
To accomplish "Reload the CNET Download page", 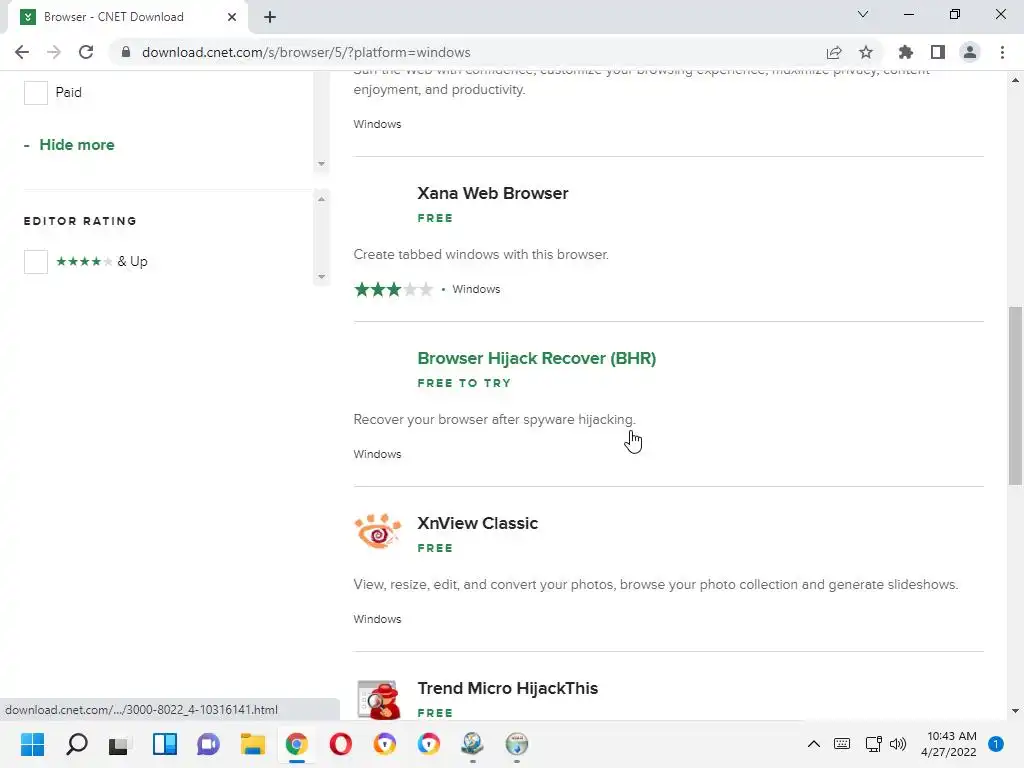I will [x=86, y=52].
